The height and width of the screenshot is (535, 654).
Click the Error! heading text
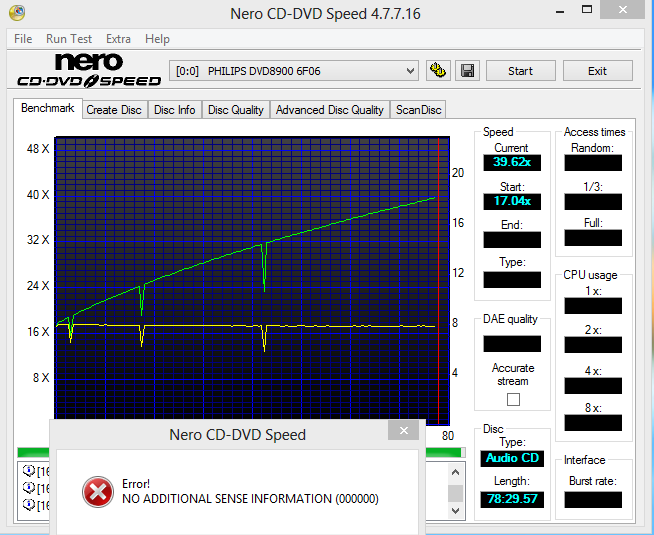point(136,484)
